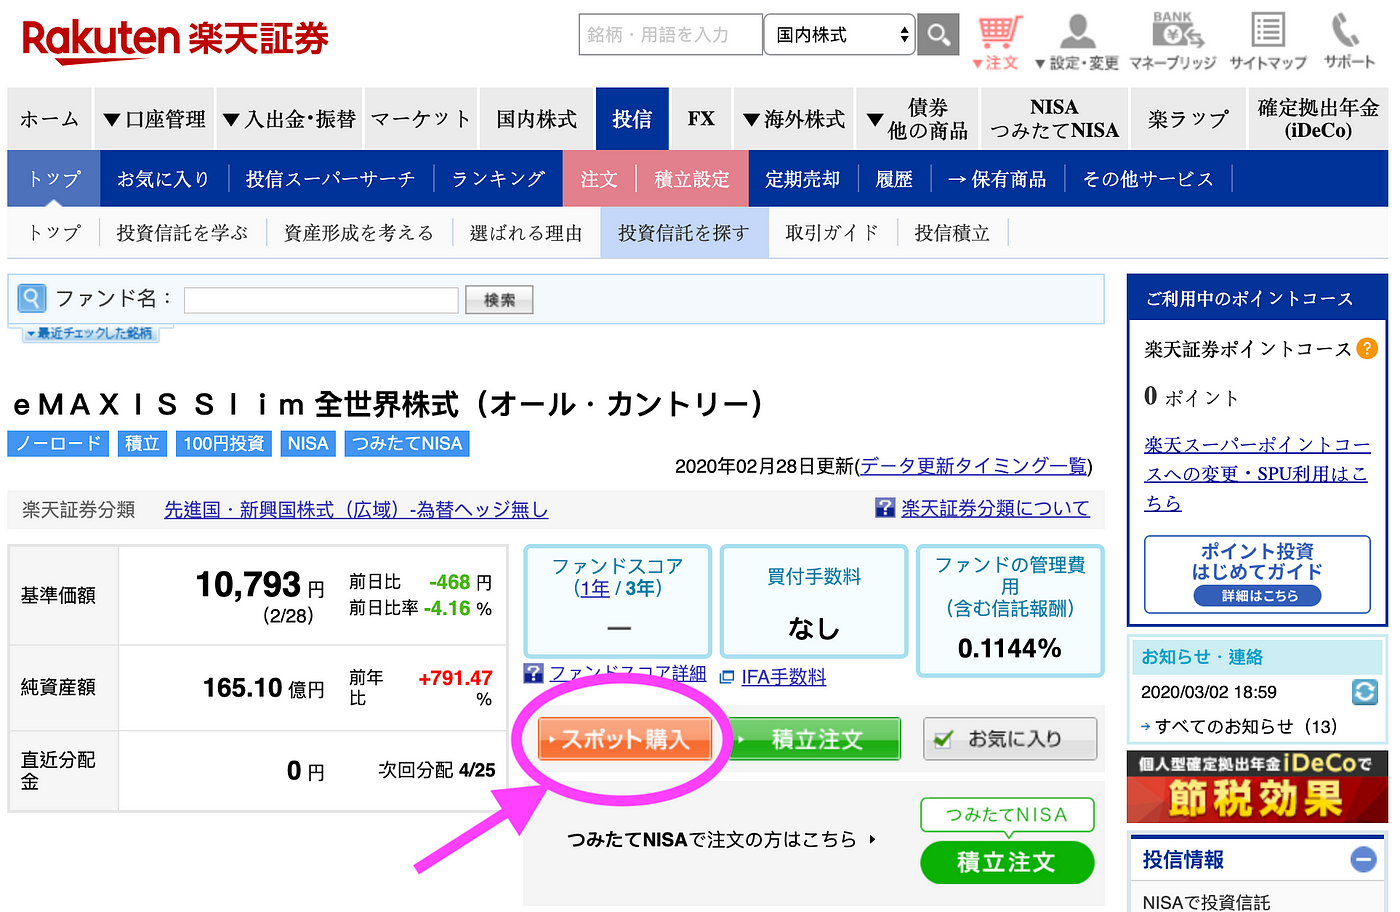Click the orange question mark help icon

click(1367, 348)
